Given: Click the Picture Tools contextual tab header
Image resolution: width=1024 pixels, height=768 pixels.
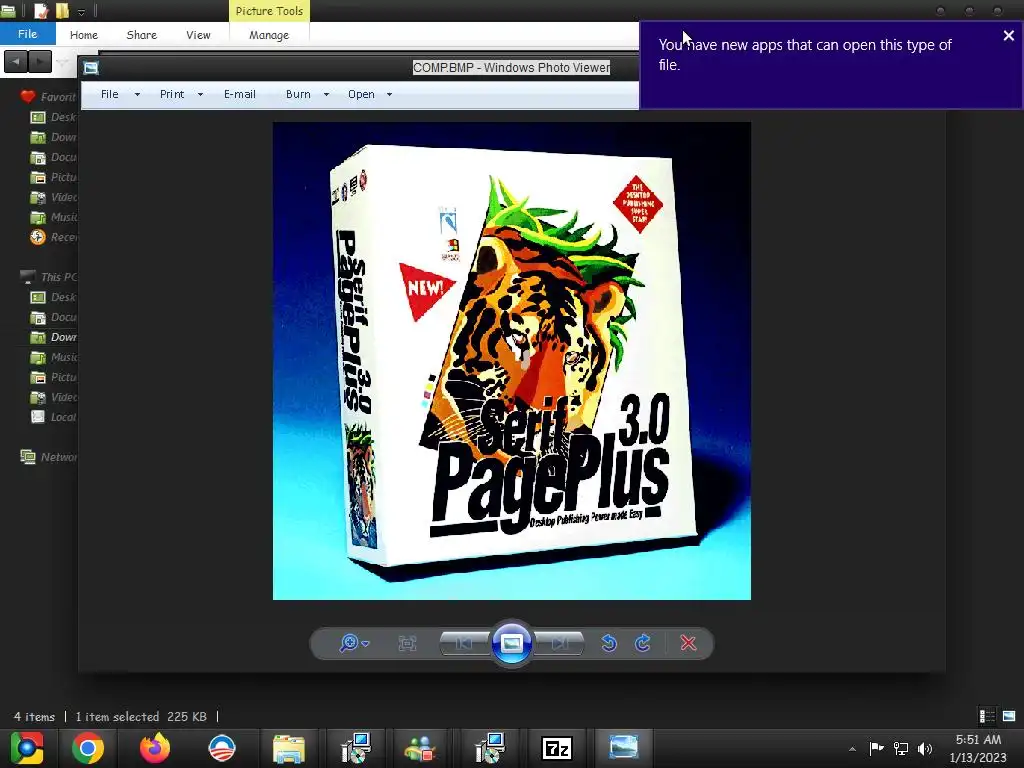Looking at the screenshot, I should click(x=269, y=11).
